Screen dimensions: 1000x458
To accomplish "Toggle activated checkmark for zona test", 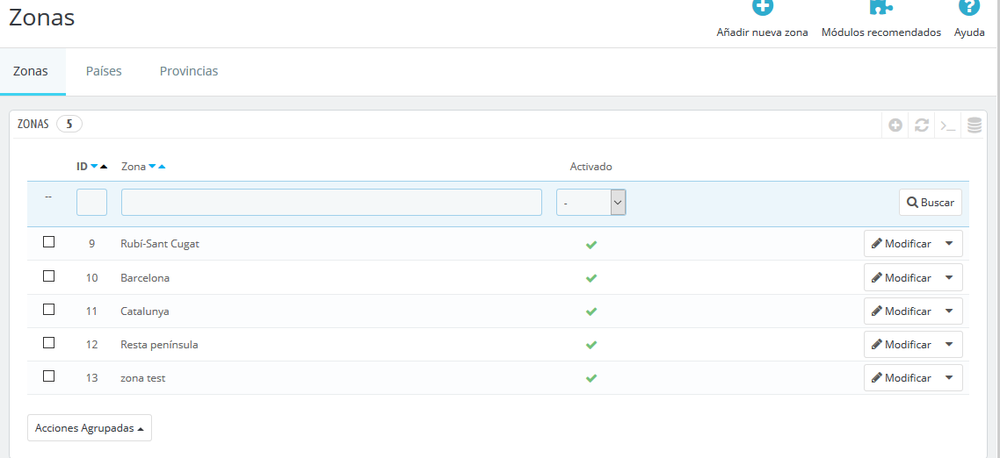I will point(591,378).
